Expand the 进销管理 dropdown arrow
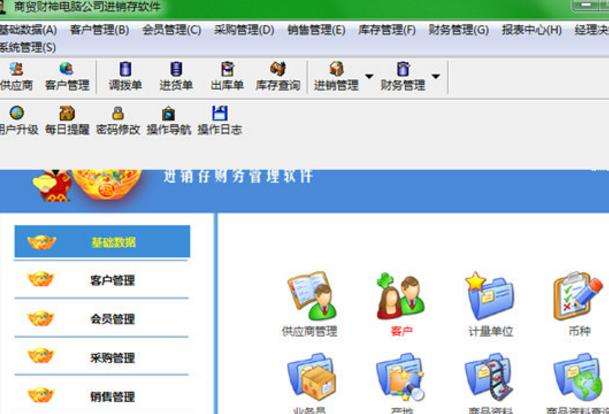Screen dimensions: 609x414 click(369, 77)
